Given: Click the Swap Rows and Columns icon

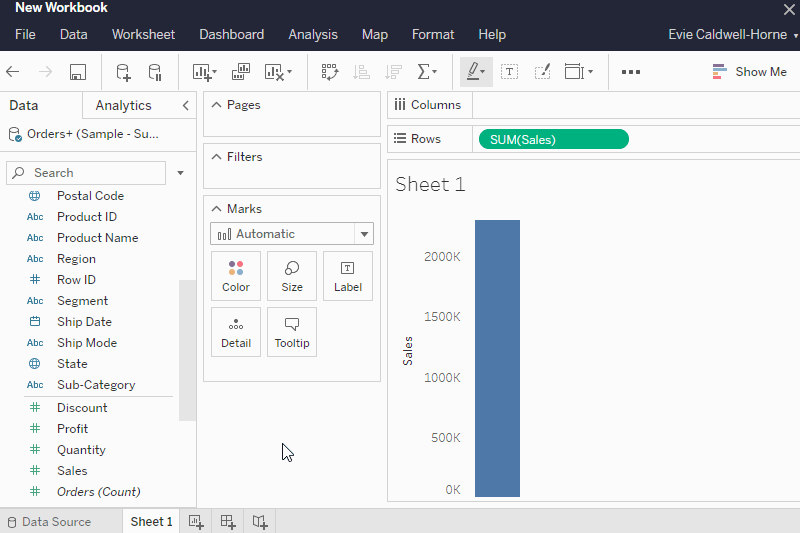Looking at the screenshot, I should tap(330, 72).
